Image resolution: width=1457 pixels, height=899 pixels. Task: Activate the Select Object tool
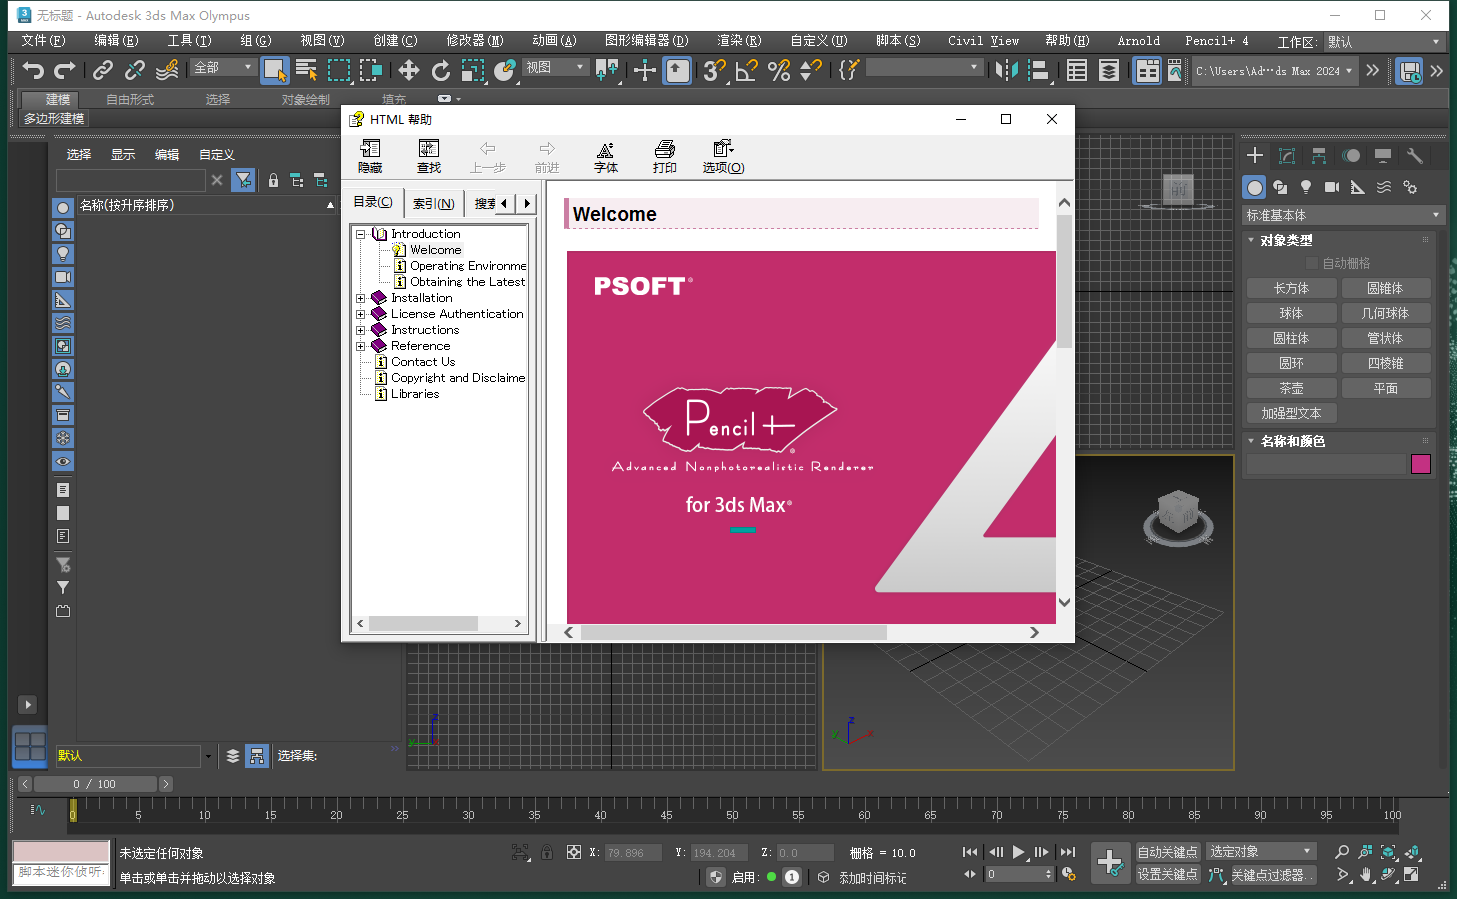point(275,70)
